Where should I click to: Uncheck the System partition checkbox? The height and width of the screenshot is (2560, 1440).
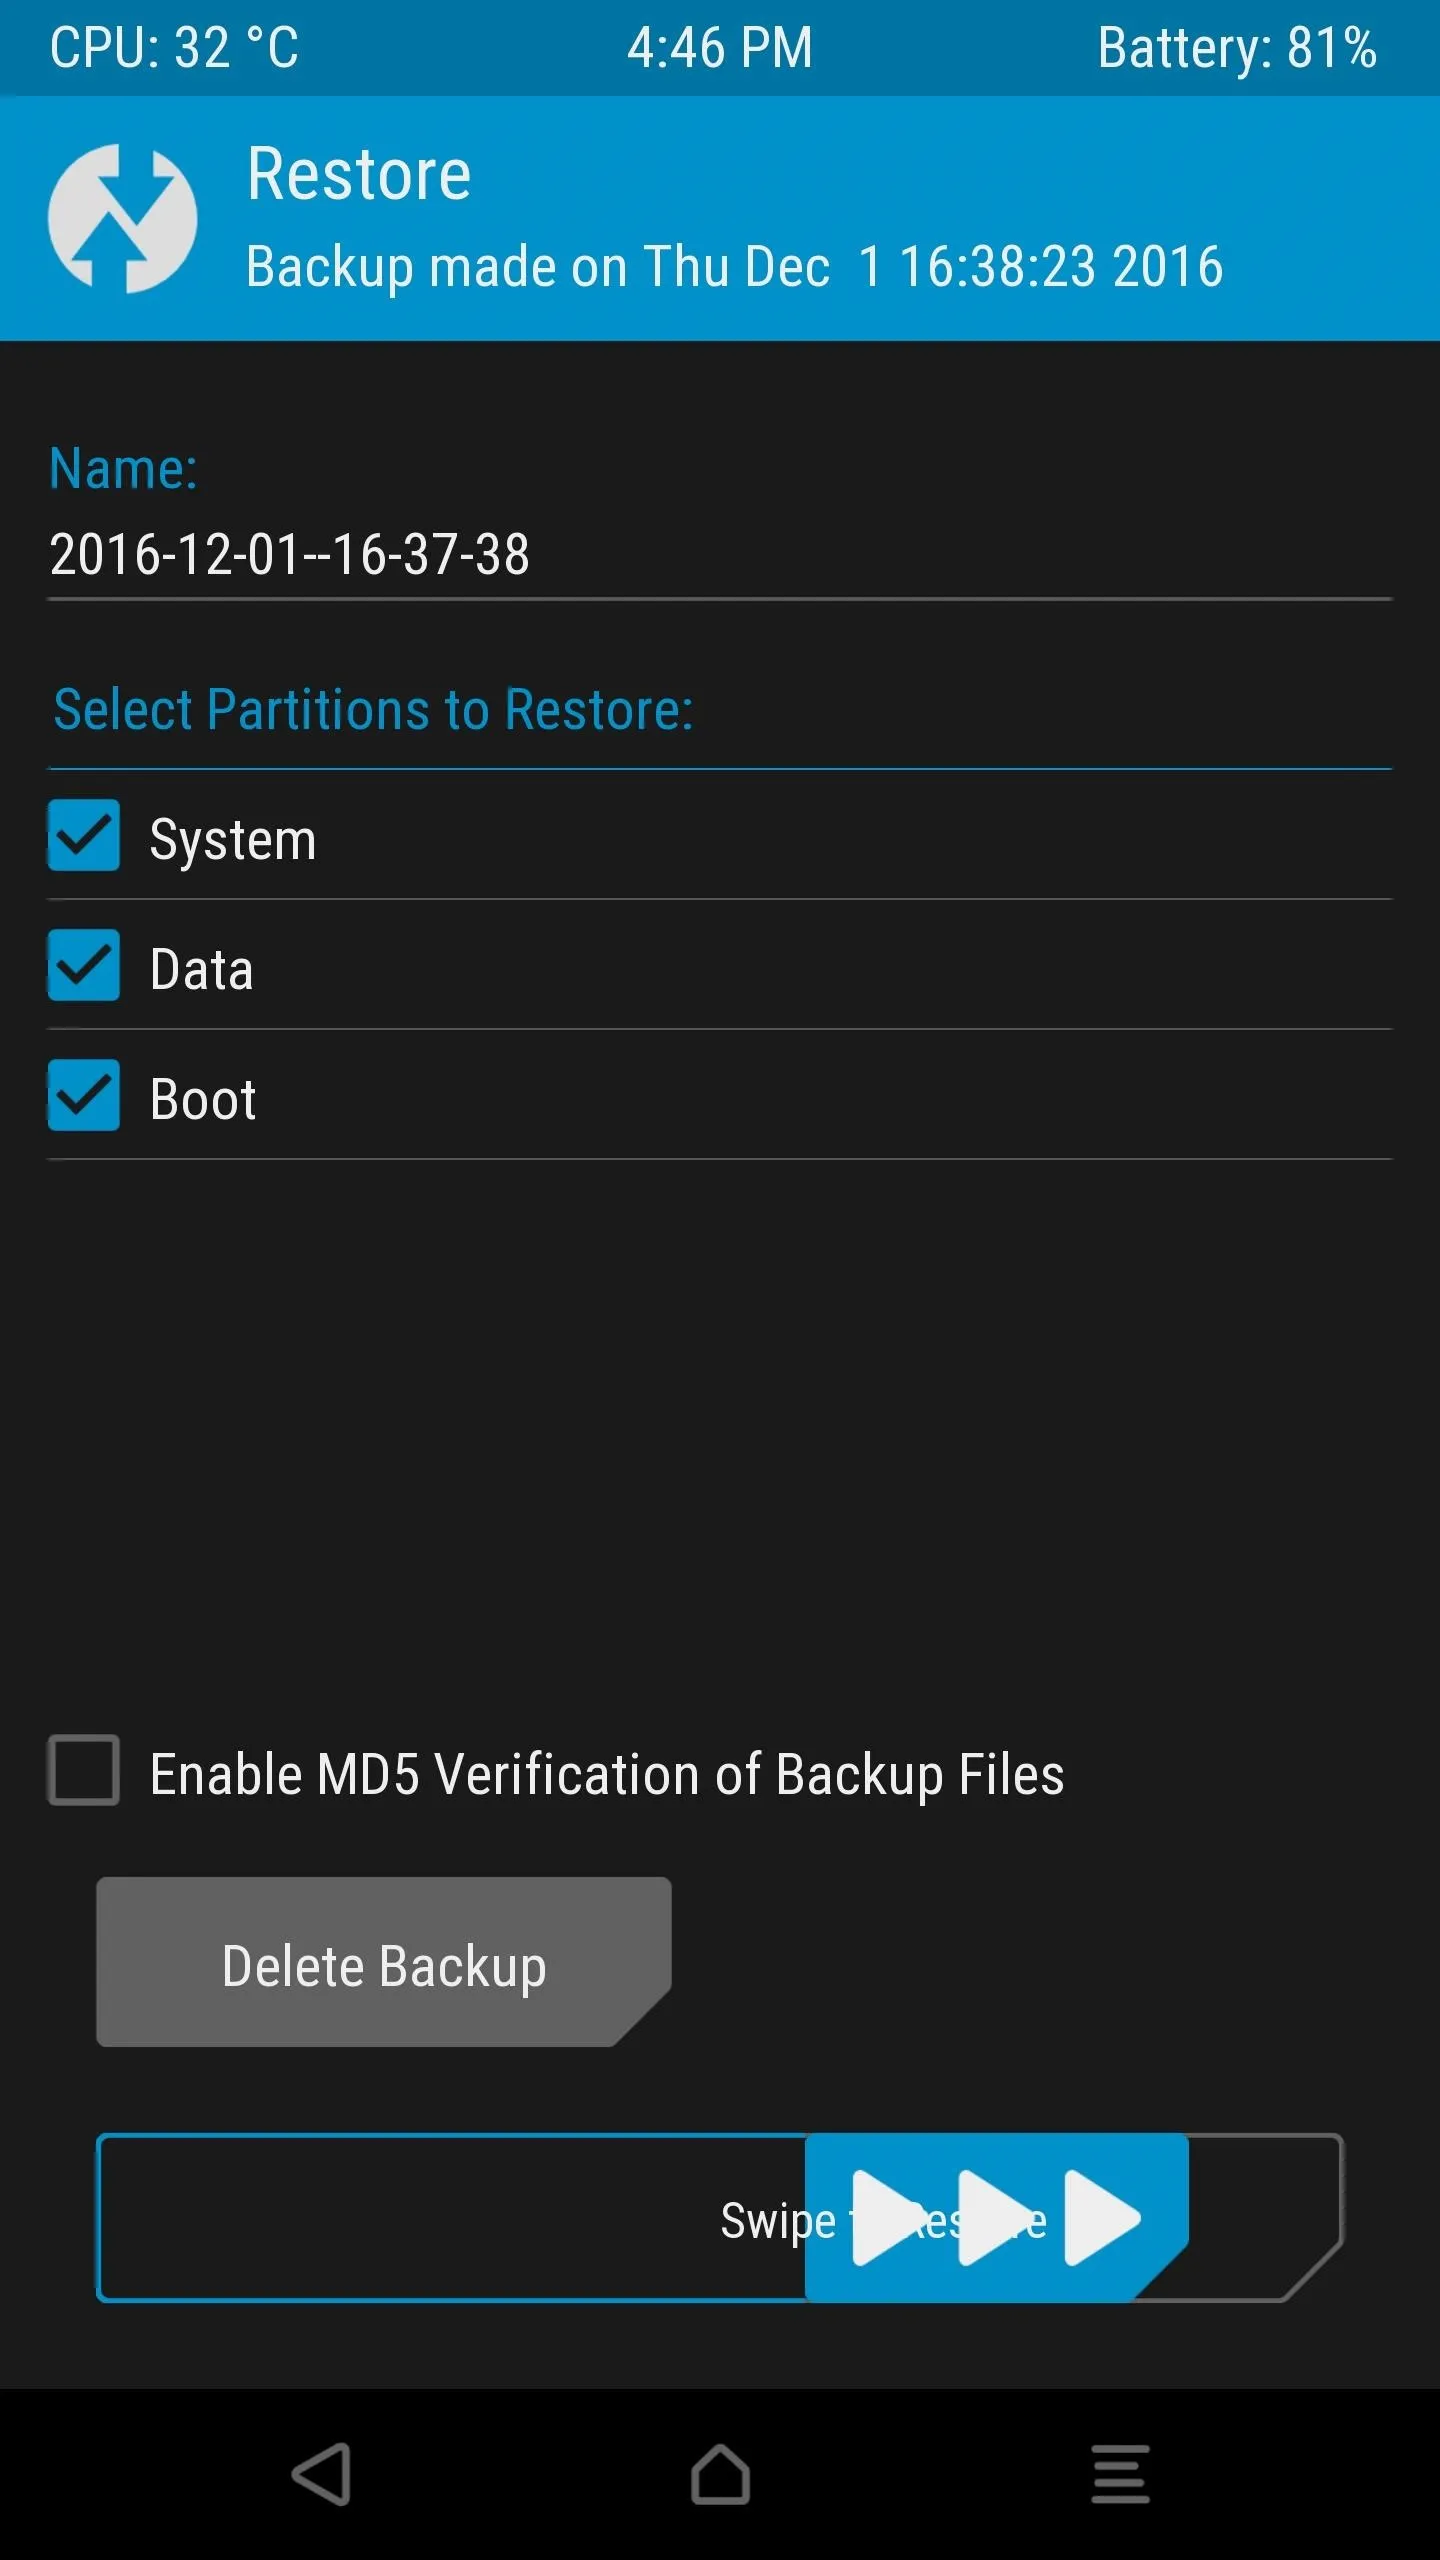pyautogui.click(x=84, y=835)
